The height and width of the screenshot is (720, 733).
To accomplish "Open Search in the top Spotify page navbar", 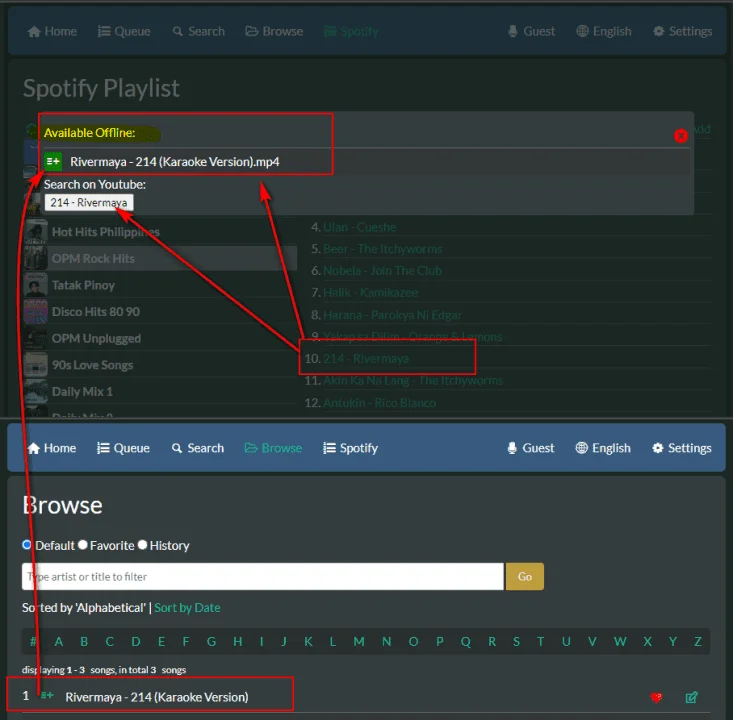I will point(199,31).
